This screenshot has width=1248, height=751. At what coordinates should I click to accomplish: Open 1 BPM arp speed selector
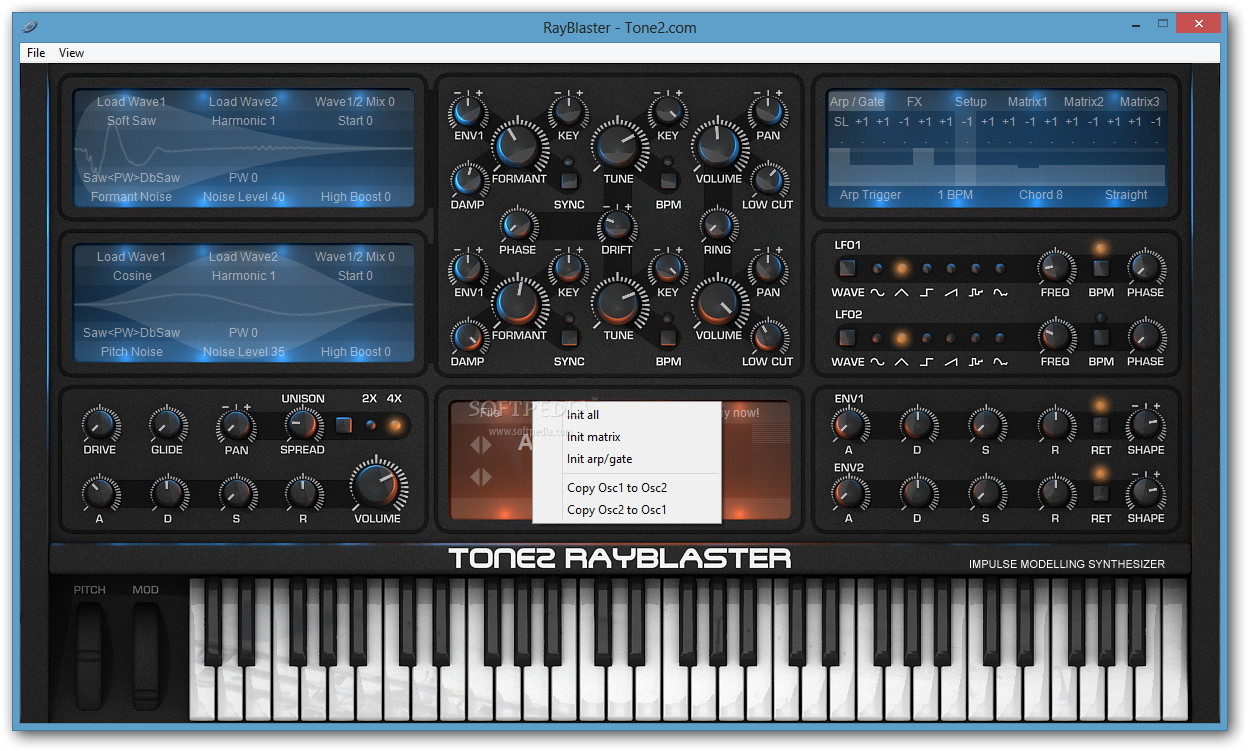955,195
